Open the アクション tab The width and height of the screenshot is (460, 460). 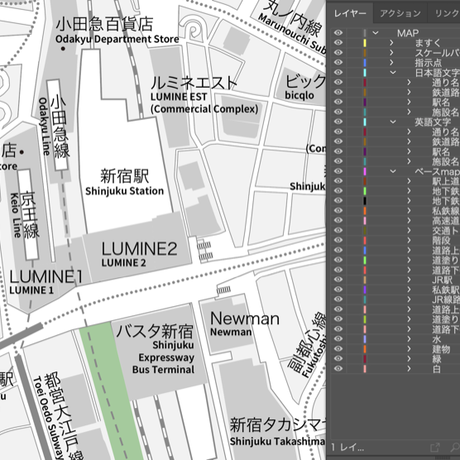[x=400, y=13]
